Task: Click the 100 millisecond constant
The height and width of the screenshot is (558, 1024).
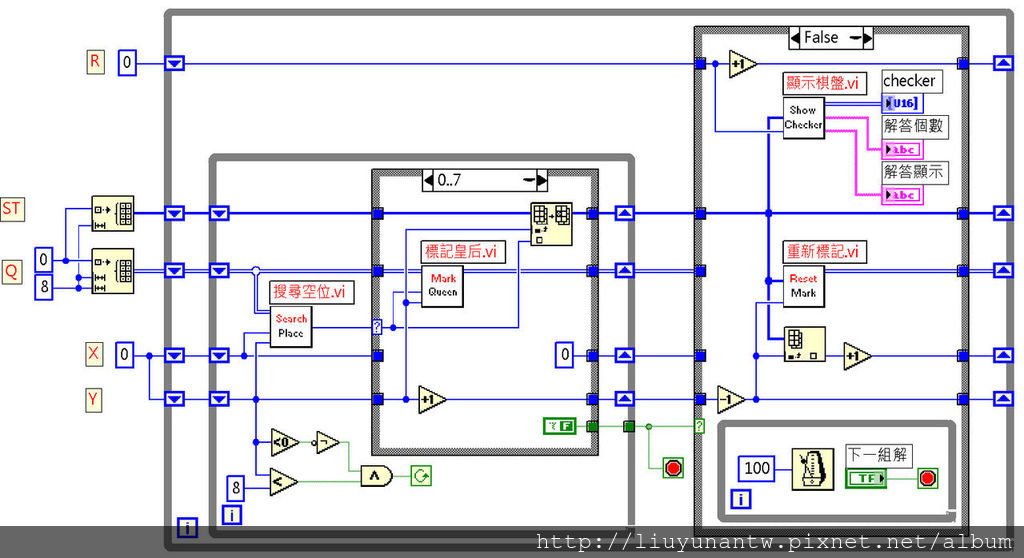Action: pyautogui.click(x=757, y=468)
